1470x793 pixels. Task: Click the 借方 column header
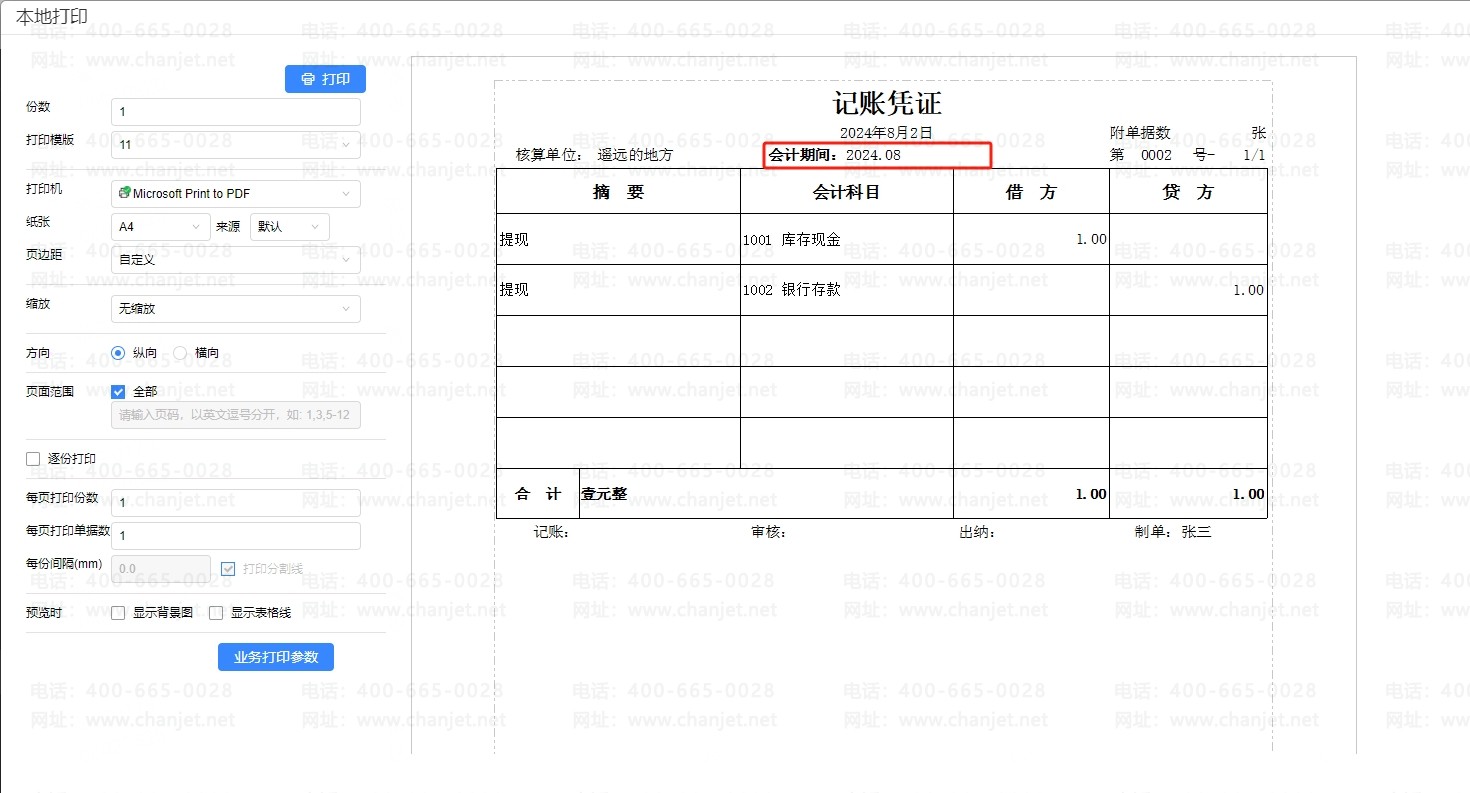pos(1031,192)
